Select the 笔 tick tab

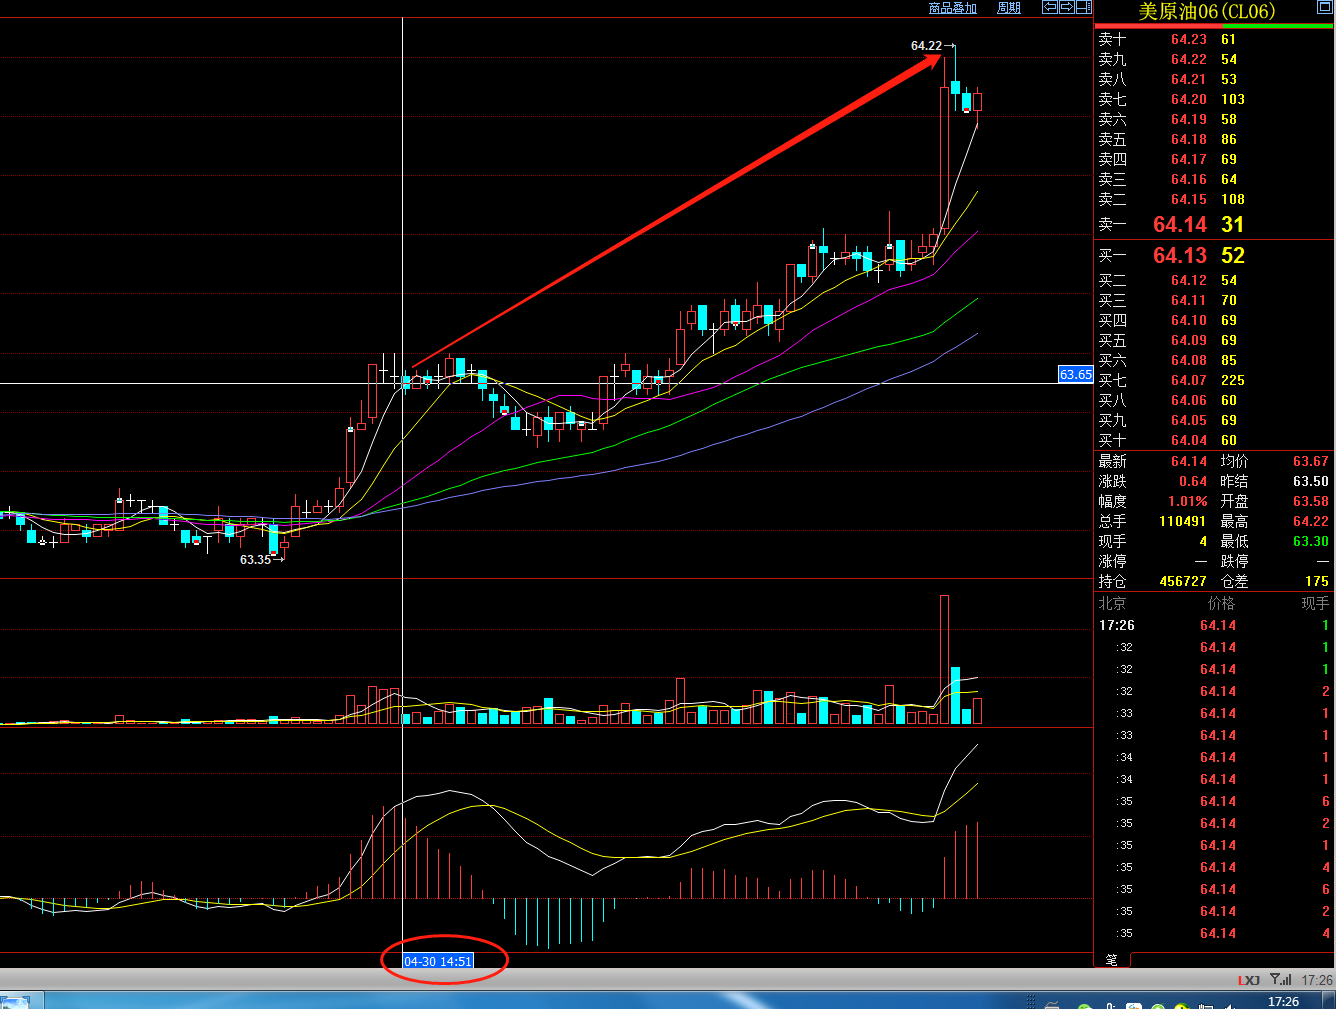coord(1111,960)
